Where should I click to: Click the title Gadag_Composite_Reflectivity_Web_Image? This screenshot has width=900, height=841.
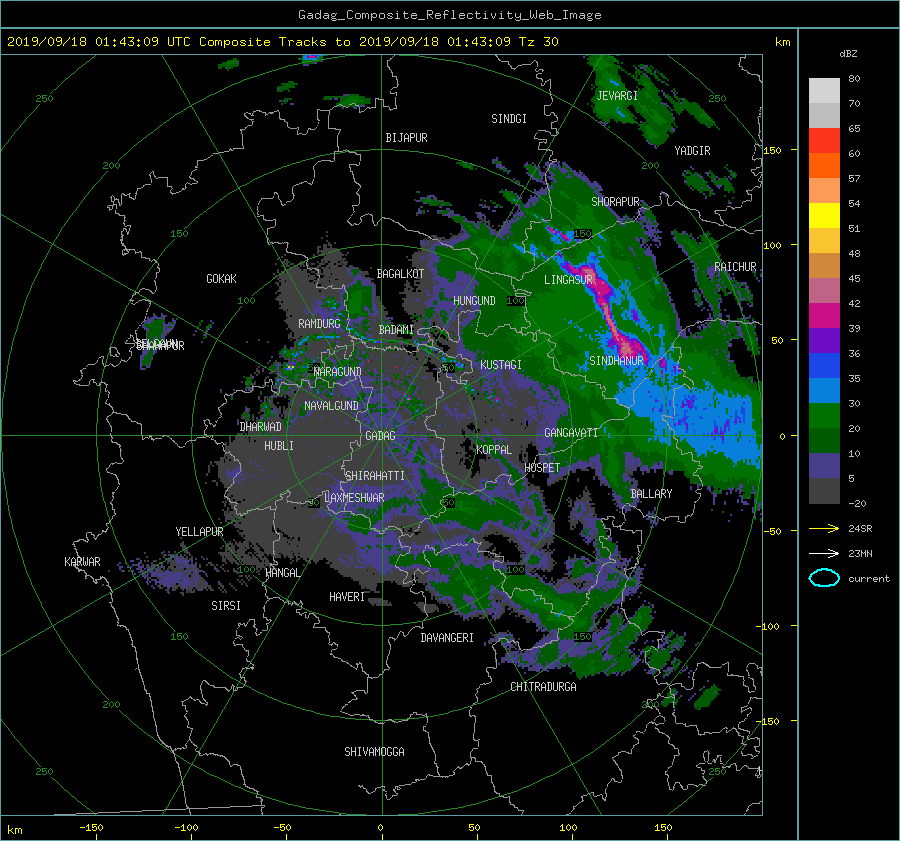pos(449,15)
